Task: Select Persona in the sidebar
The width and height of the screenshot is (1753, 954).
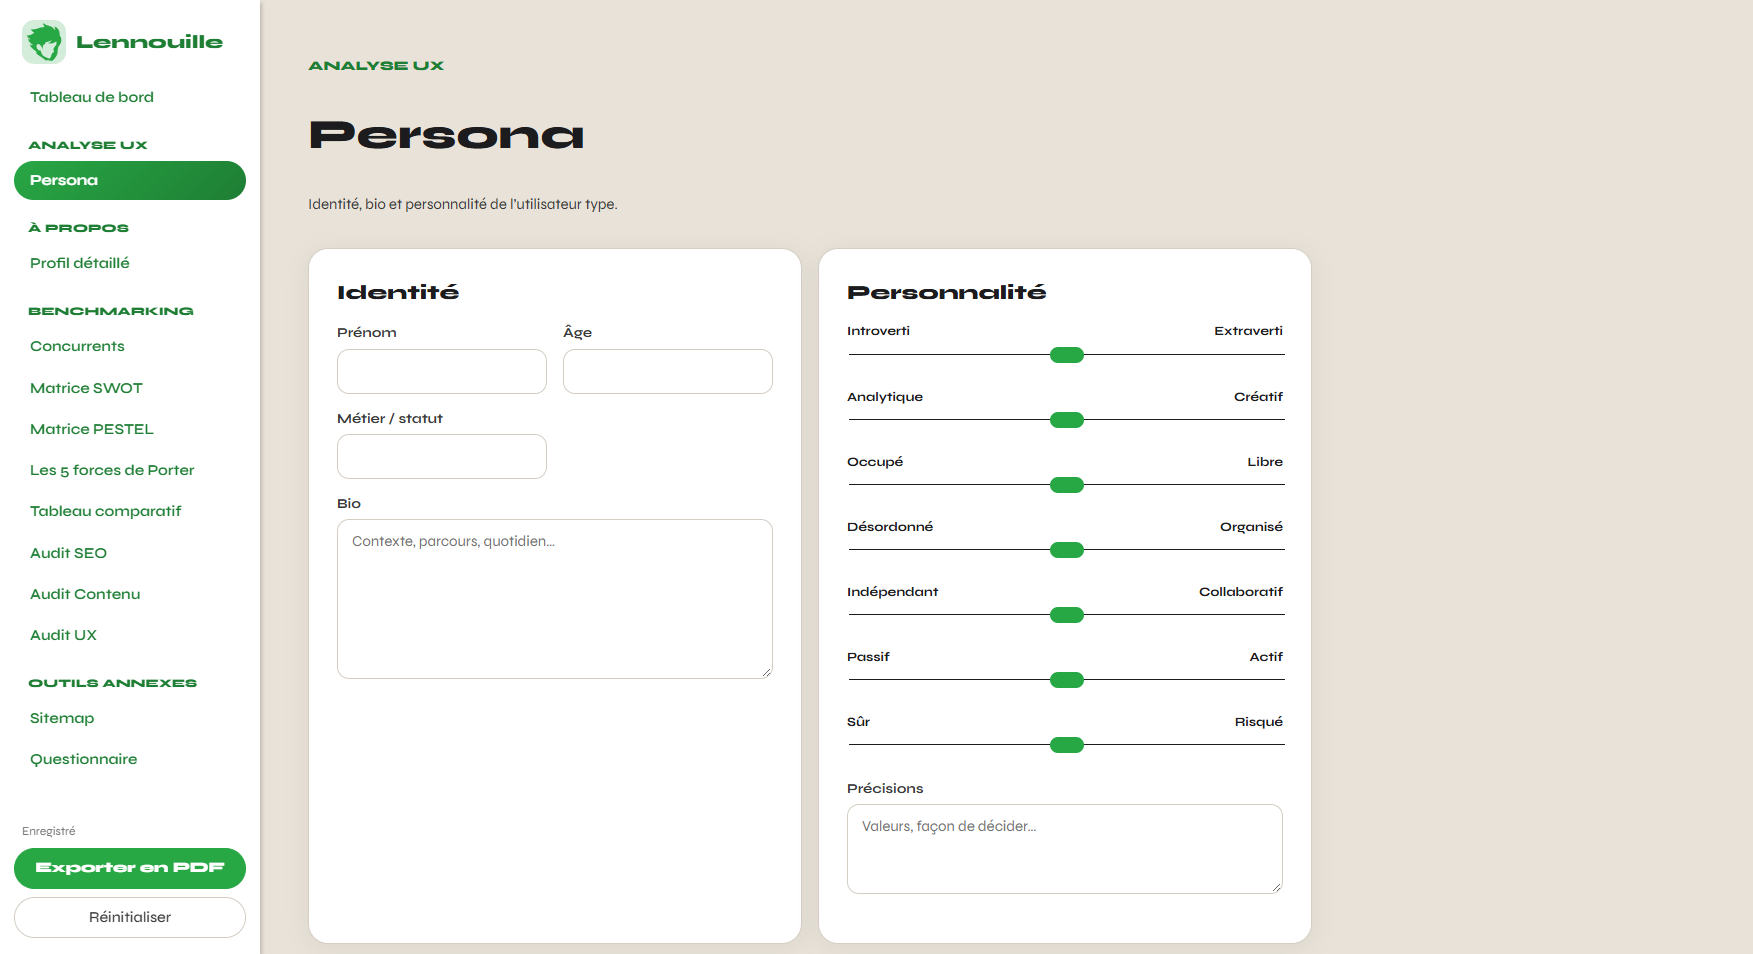Action: click(x=130, y=180)
